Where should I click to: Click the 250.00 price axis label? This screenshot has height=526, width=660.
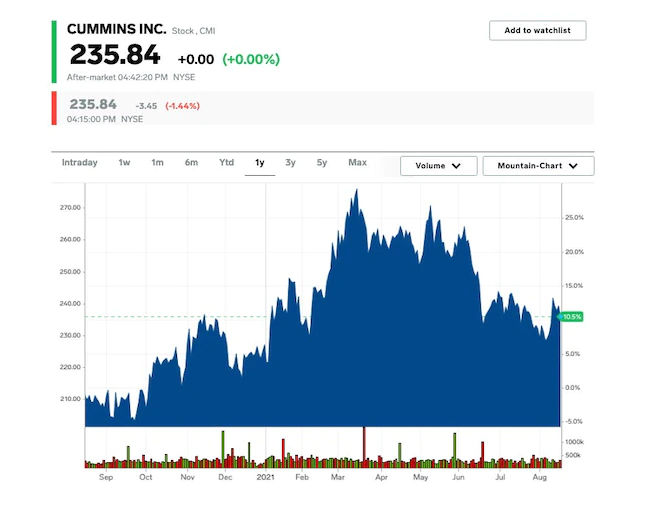click(x=70, y=272)
